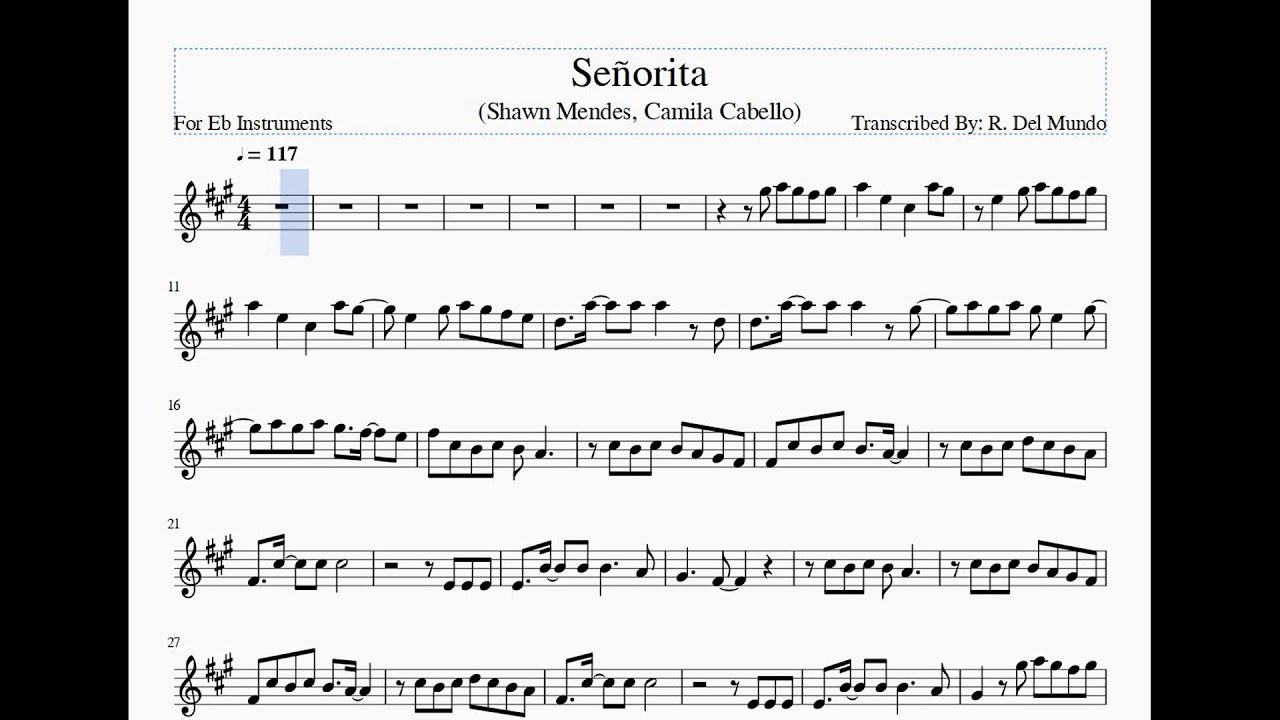Click the title text "Señorita"
The height and width of the screenshot is (720, 1280).
pos(640,73)
